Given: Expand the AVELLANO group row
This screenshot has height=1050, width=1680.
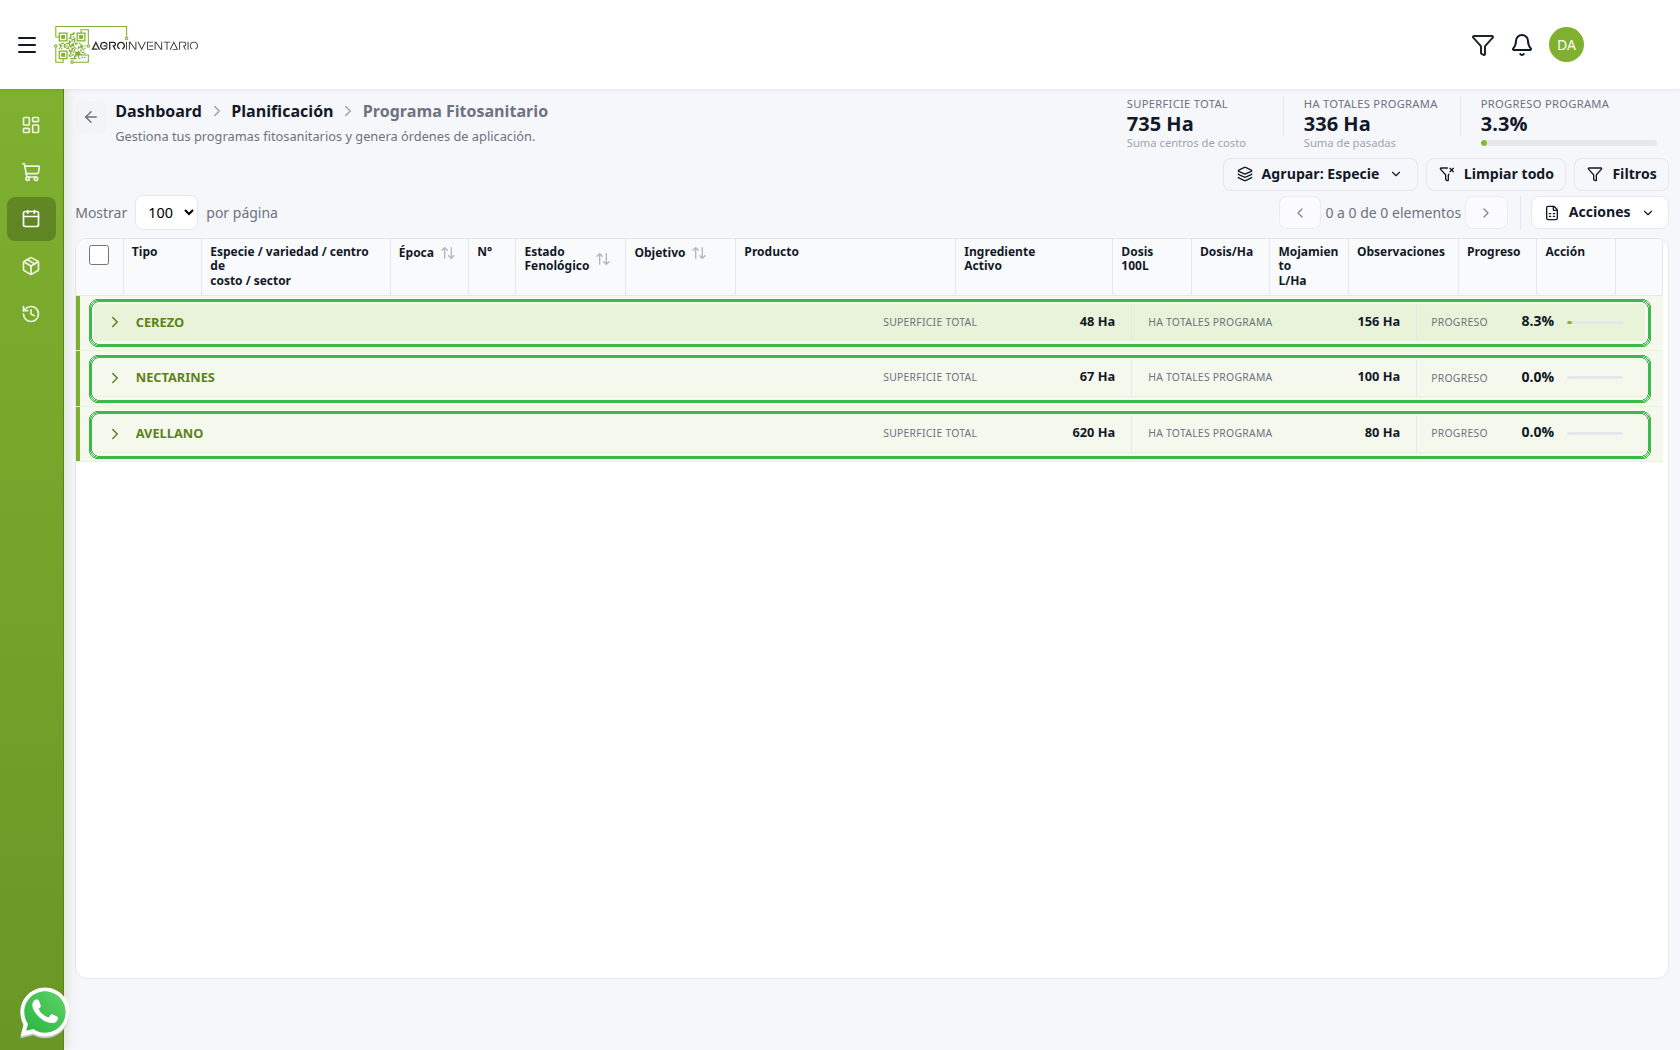Looking at the screenshot, I should coord(115,434).
